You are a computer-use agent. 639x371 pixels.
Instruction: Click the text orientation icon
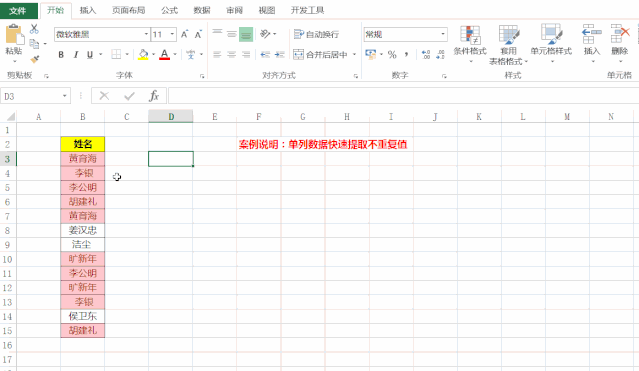click(x=265, y=34)
